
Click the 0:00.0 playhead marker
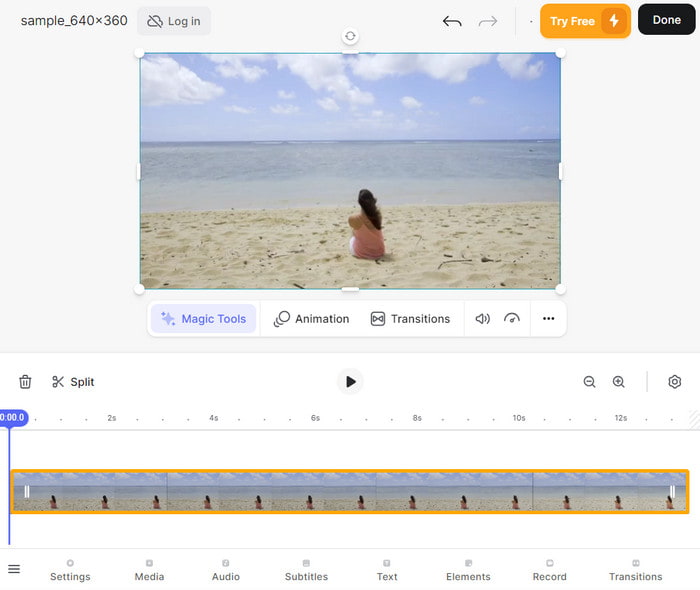tap(13, 418)
